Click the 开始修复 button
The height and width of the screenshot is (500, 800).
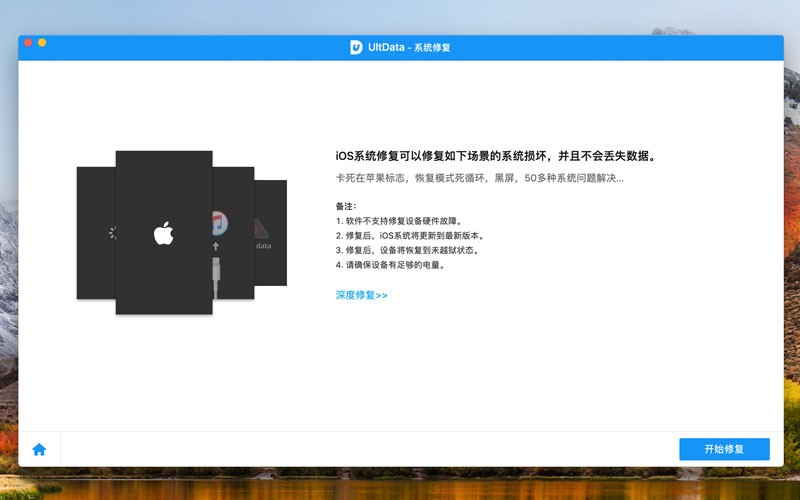[724, 449]
